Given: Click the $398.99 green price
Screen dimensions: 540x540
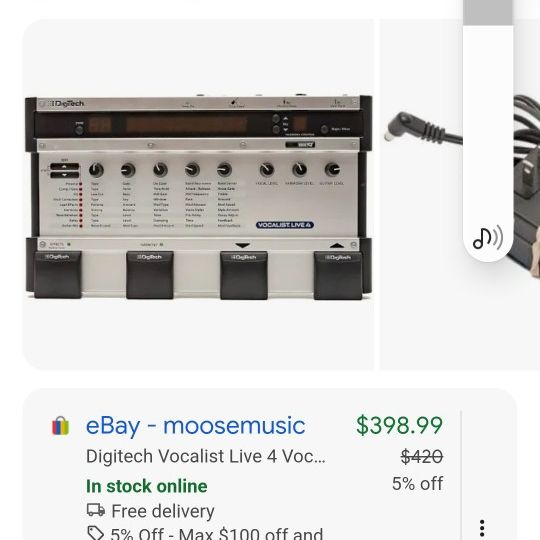Looking at the screenshot, I should coord(399,425).
